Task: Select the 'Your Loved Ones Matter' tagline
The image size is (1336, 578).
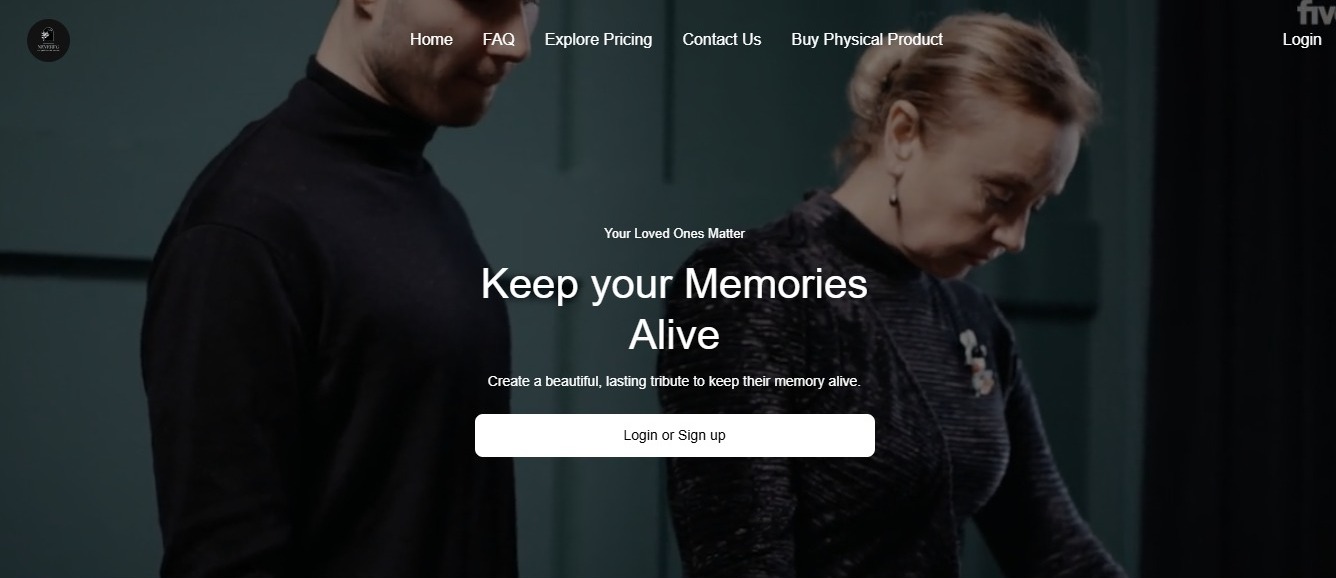Action: point(674,233)
